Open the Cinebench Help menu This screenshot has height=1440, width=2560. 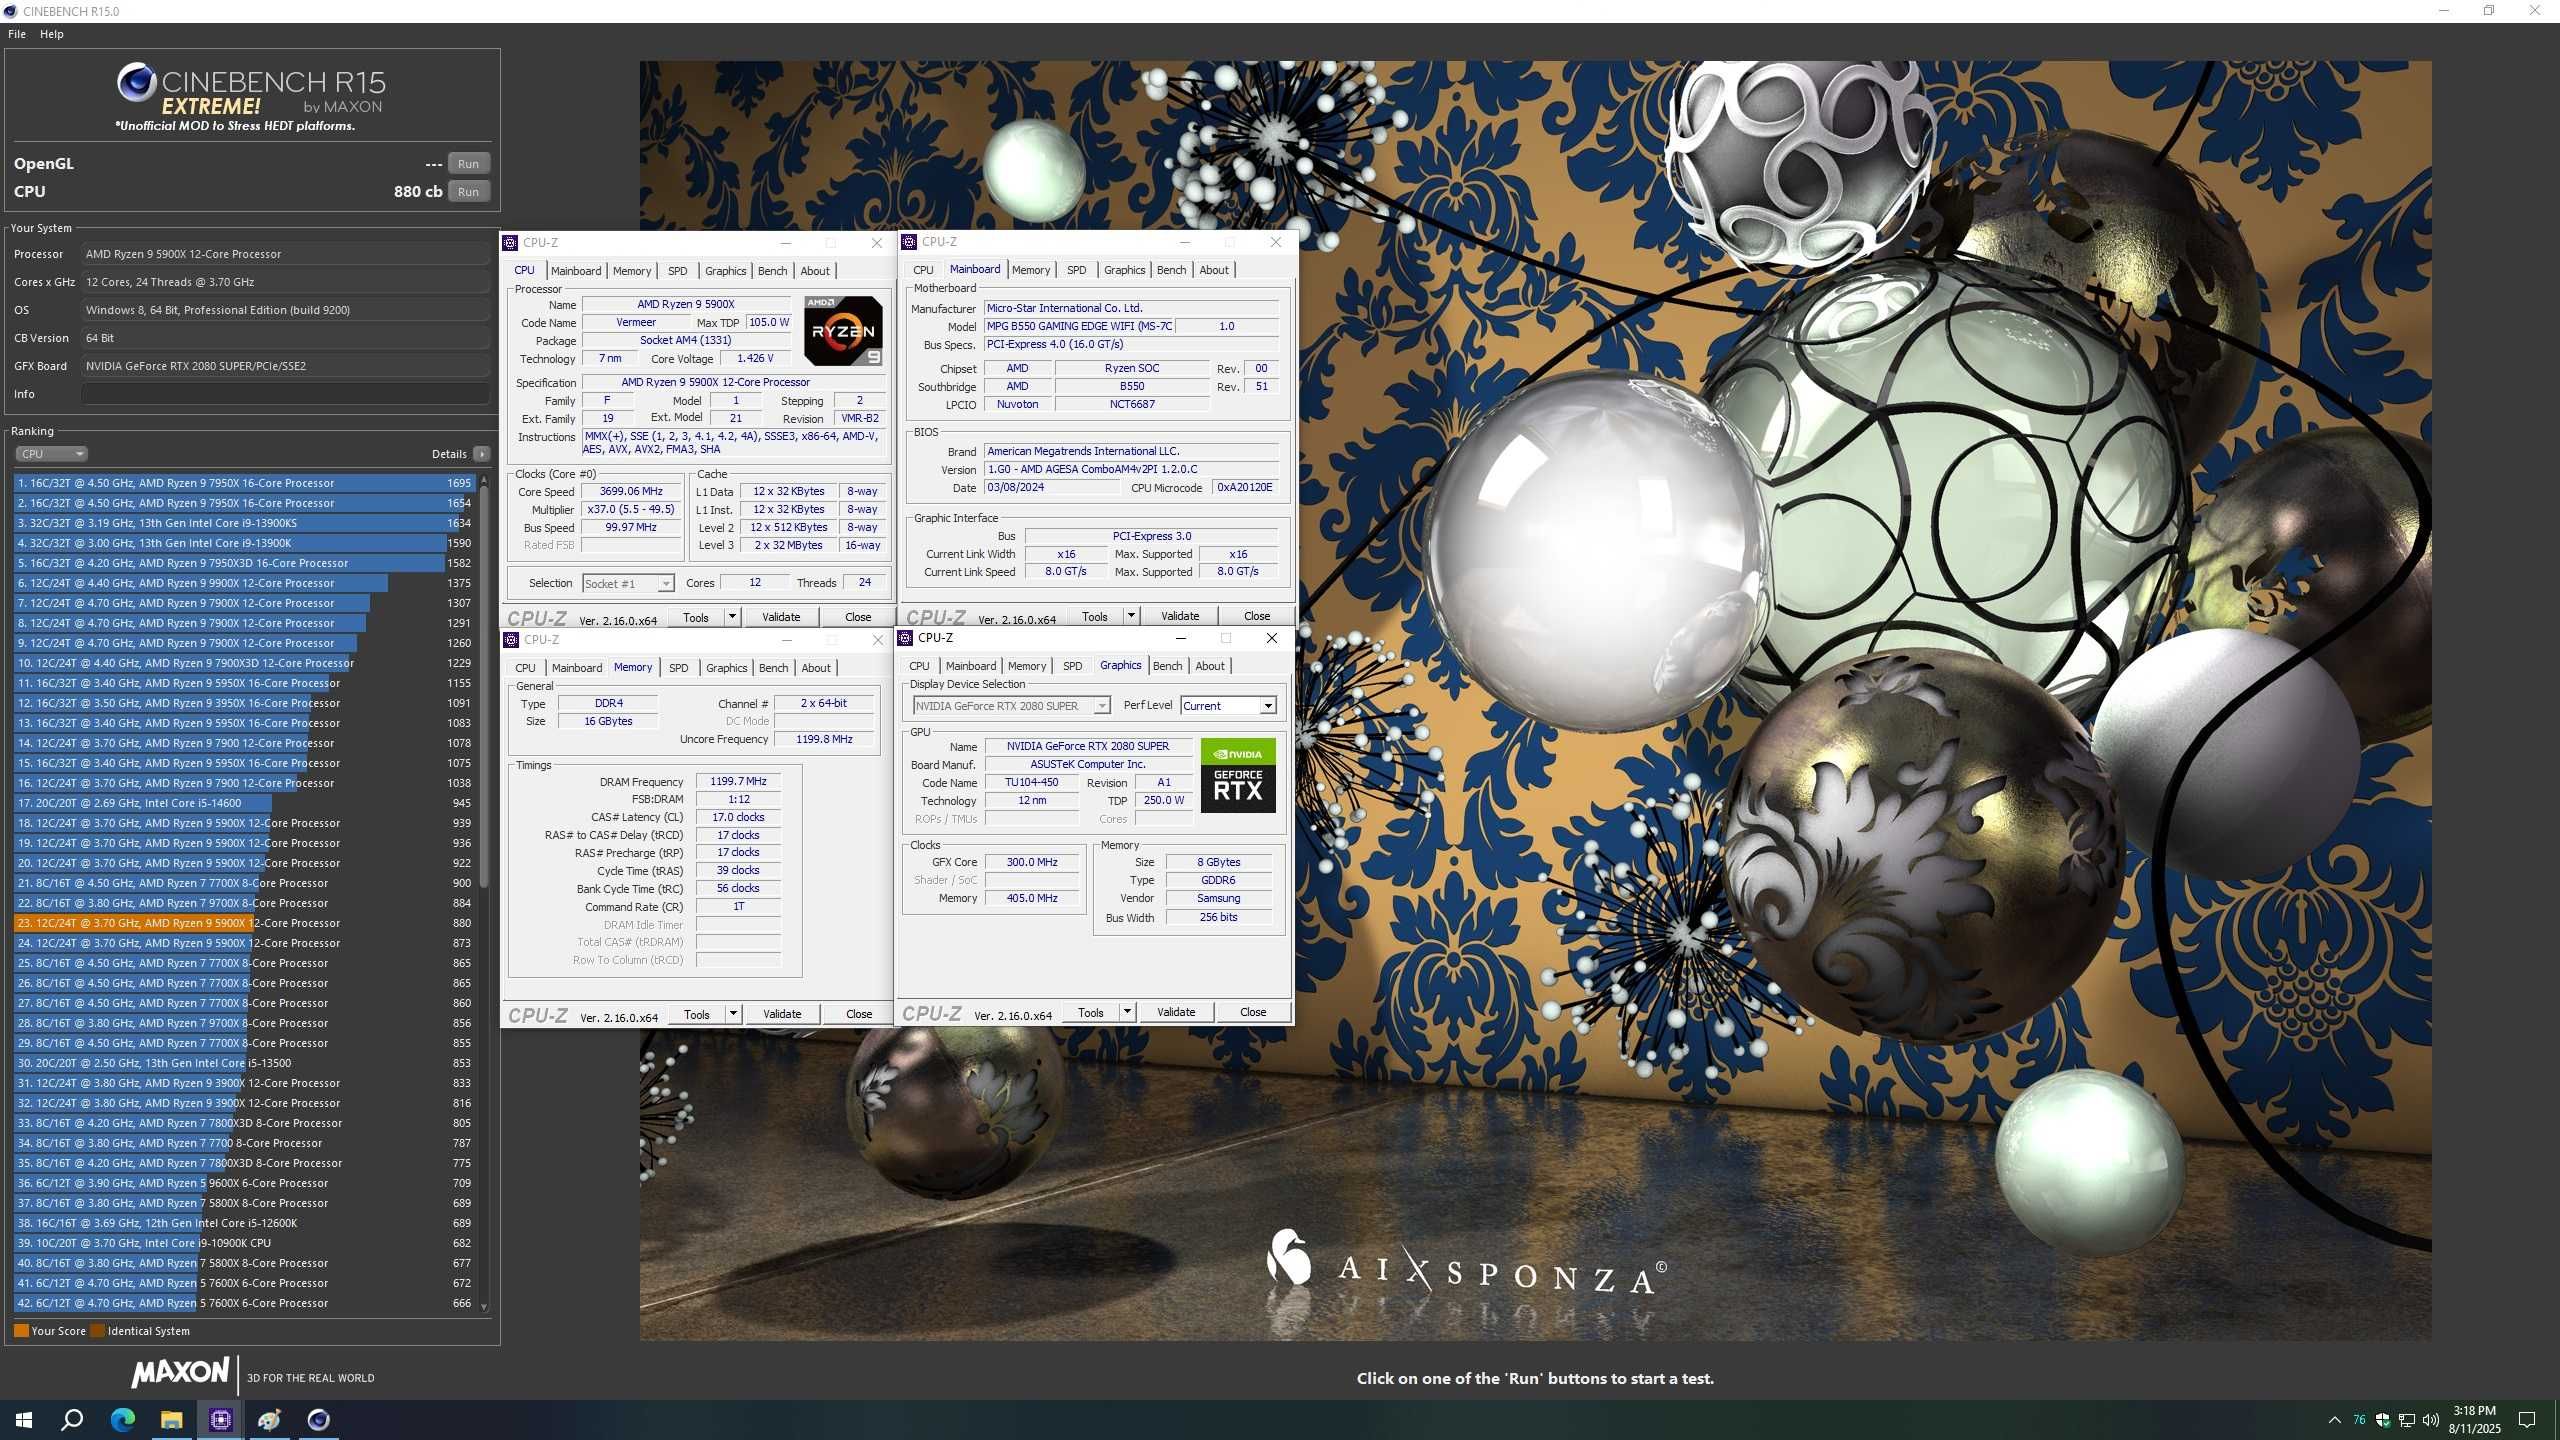(52, 34)
